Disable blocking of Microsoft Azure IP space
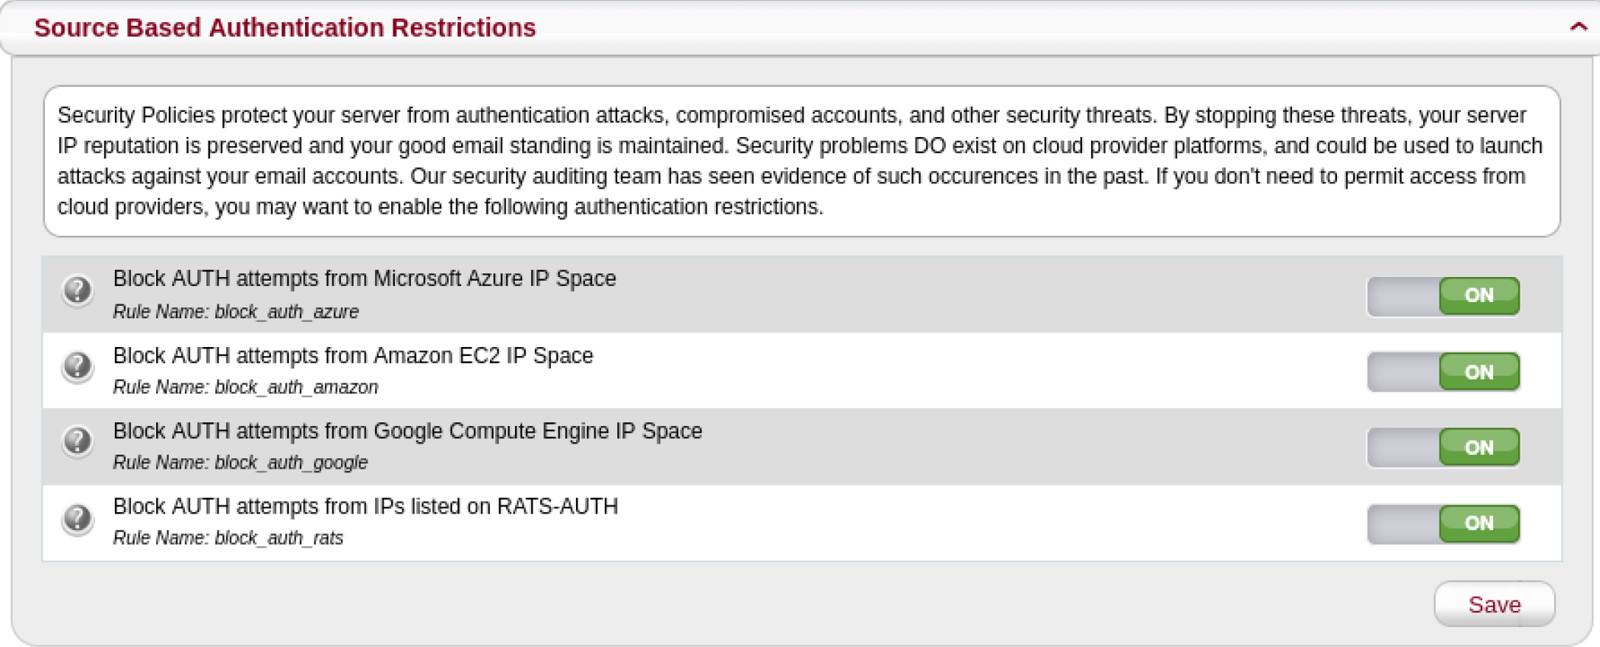Screen dimensions: 1600x647 1444,295
